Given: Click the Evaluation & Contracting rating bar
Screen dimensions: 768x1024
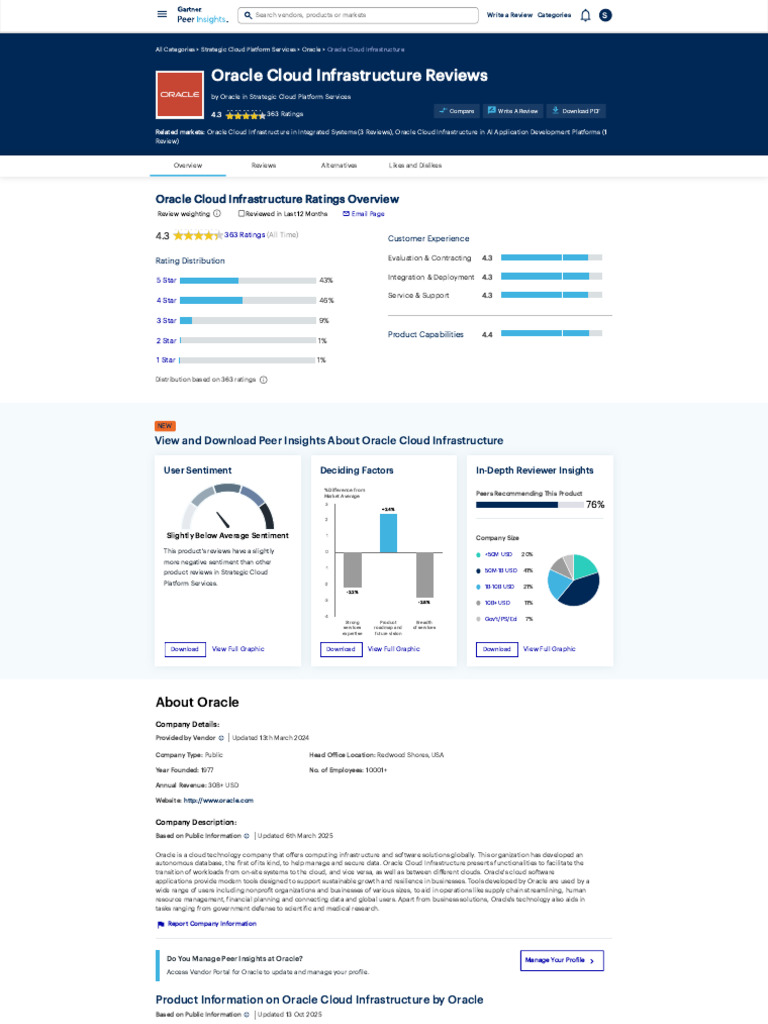Looking at the screenshot, I should 551,258.
